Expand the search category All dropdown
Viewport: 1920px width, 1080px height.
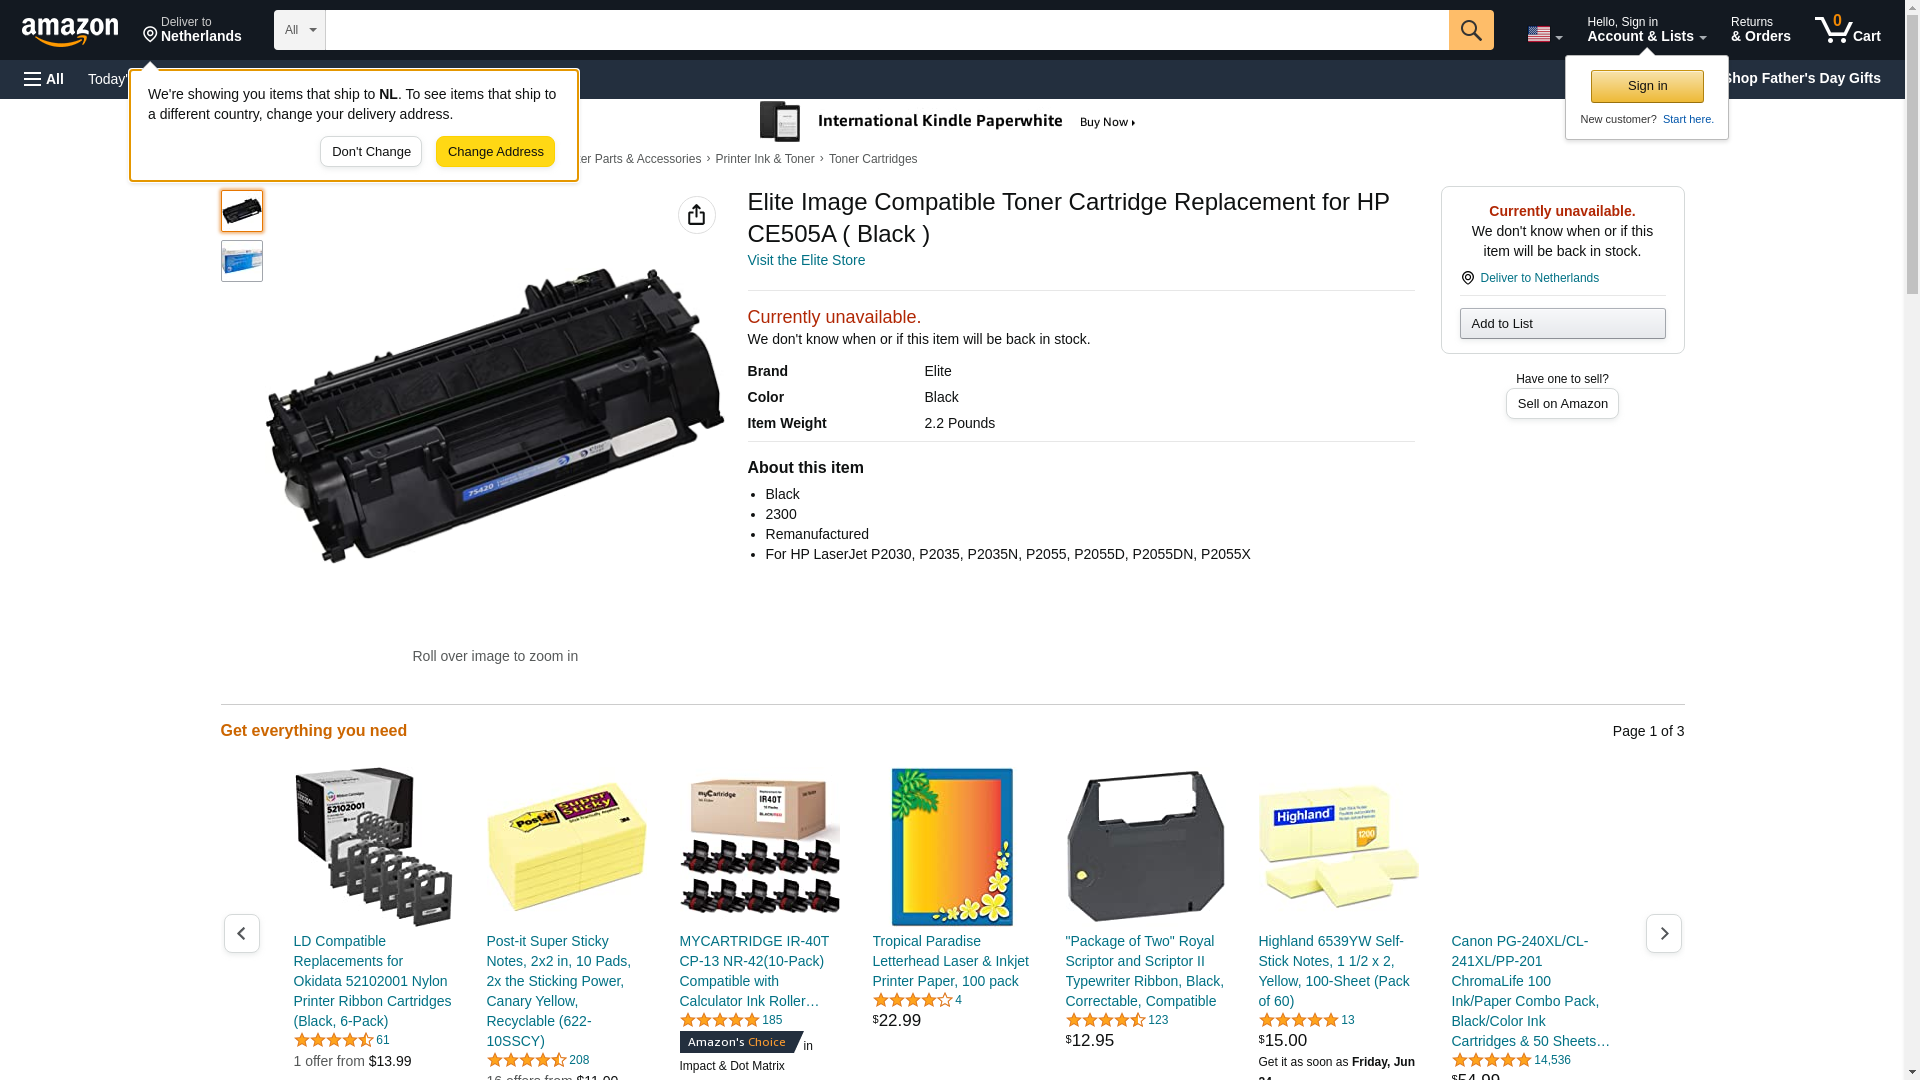pos(300,30)
